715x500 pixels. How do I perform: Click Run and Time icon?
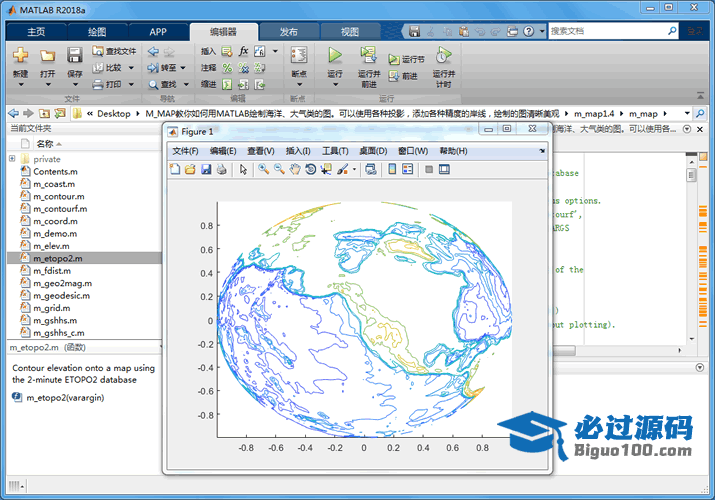pos(443,56)
